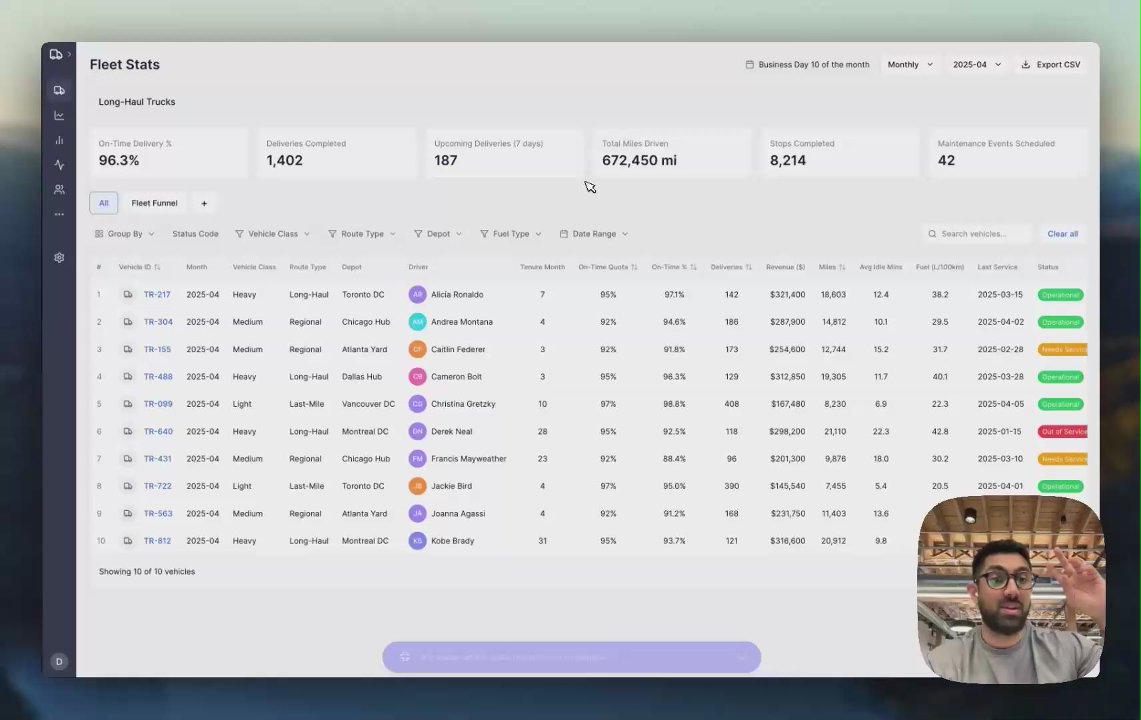Click Alicia Ronaldo's avatar
The width and height of the screenshot is (1141, 720).
tap(417, 295)
